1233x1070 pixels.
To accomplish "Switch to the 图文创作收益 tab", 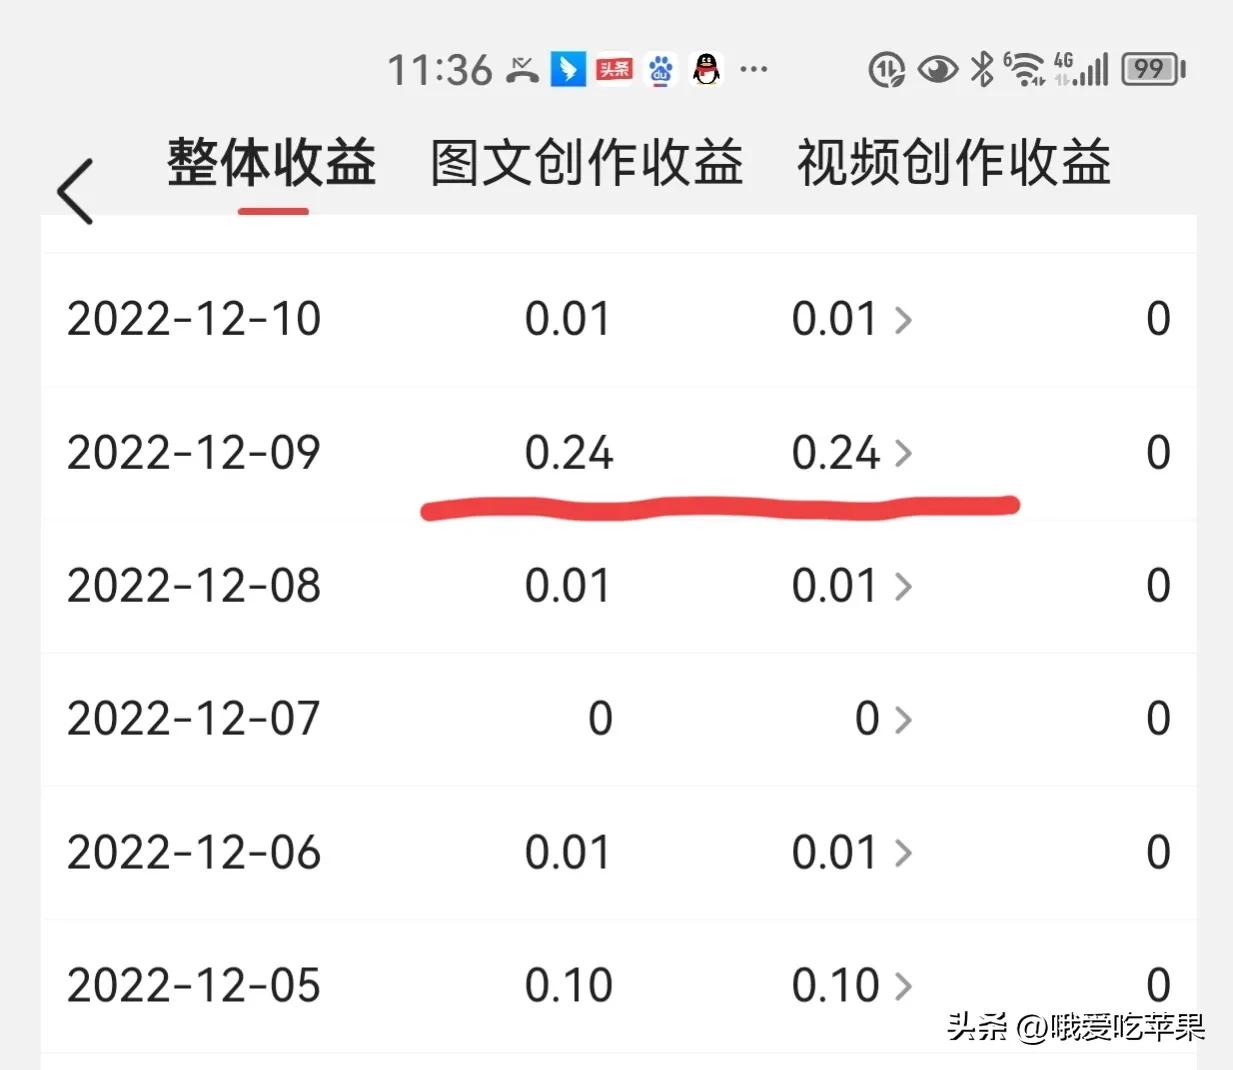I will pos(585,163).
